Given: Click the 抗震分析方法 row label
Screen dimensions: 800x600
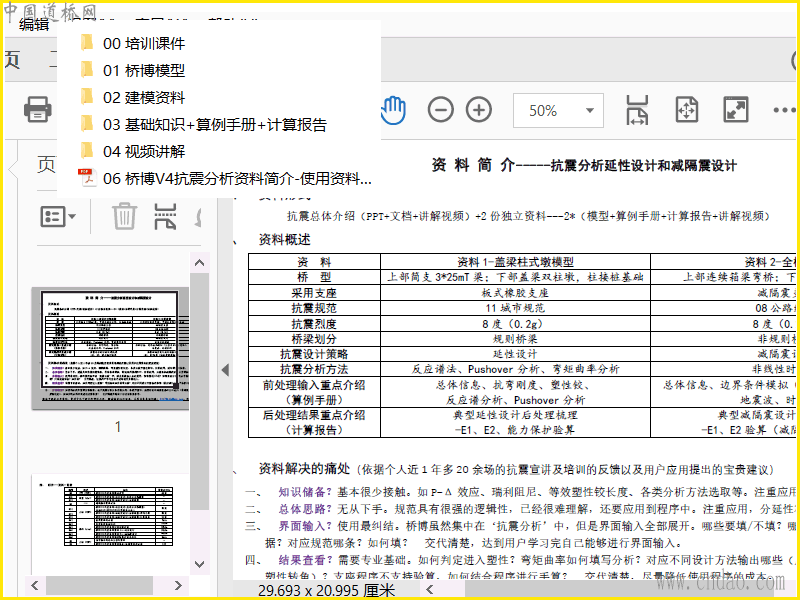Looking at the screenshot, I should 314,369.
